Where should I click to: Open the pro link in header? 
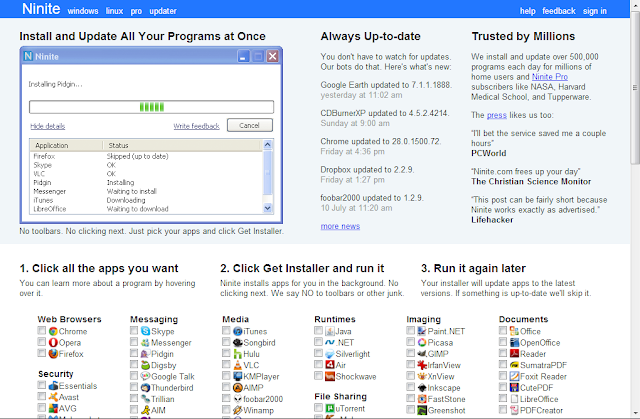pos(136,11)
